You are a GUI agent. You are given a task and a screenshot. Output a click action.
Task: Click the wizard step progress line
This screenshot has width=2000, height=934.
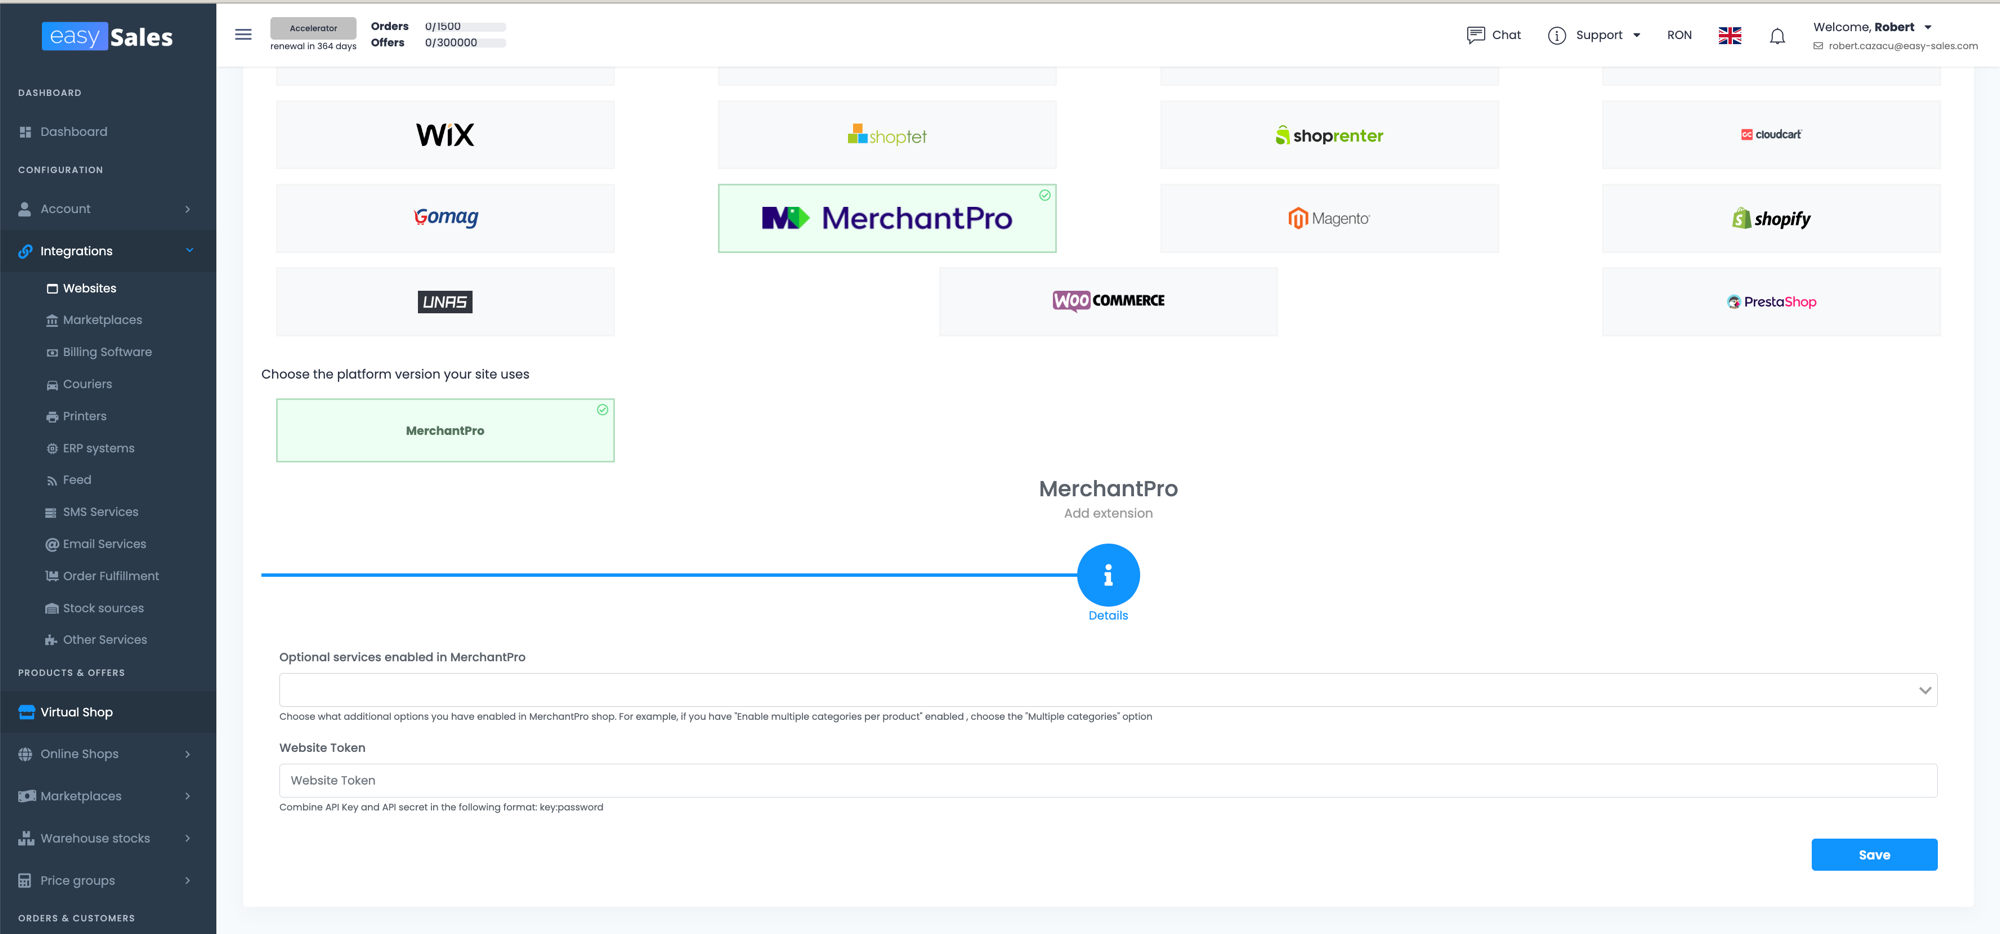click(x=669, y=575)
